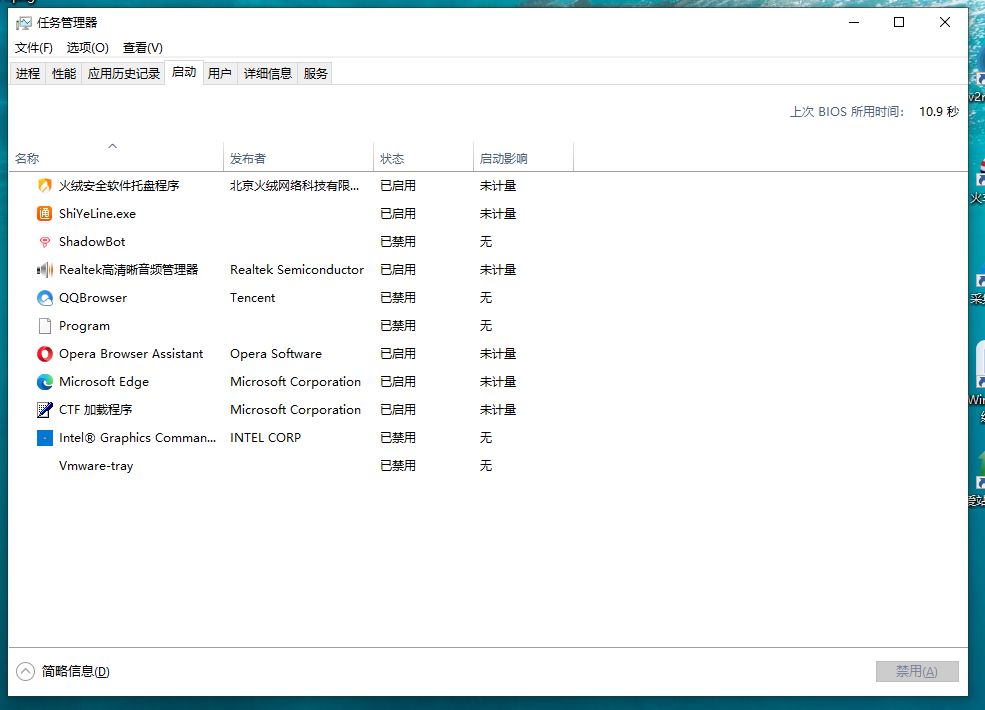This screenshot has height=710, width=985.
Task: Select the QQBrowser entry
Action: coord(93,298)
